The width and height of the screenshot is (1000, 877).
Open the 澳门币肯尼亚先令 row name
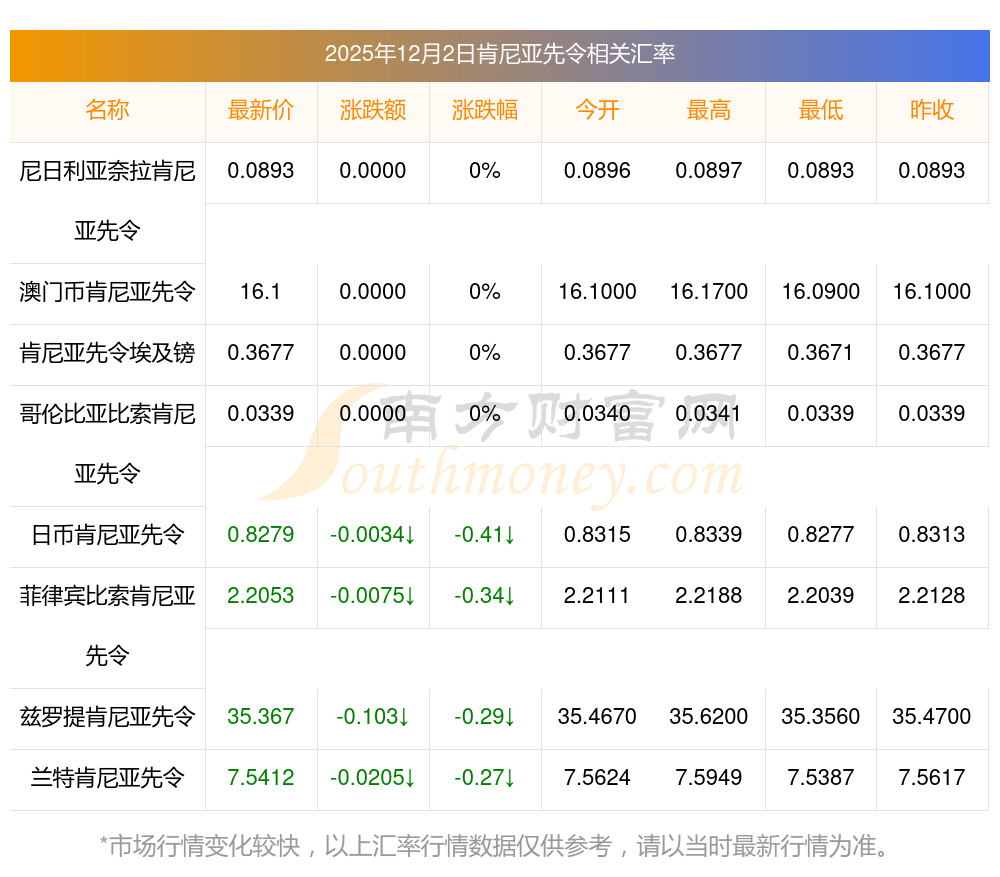point(107,292)
